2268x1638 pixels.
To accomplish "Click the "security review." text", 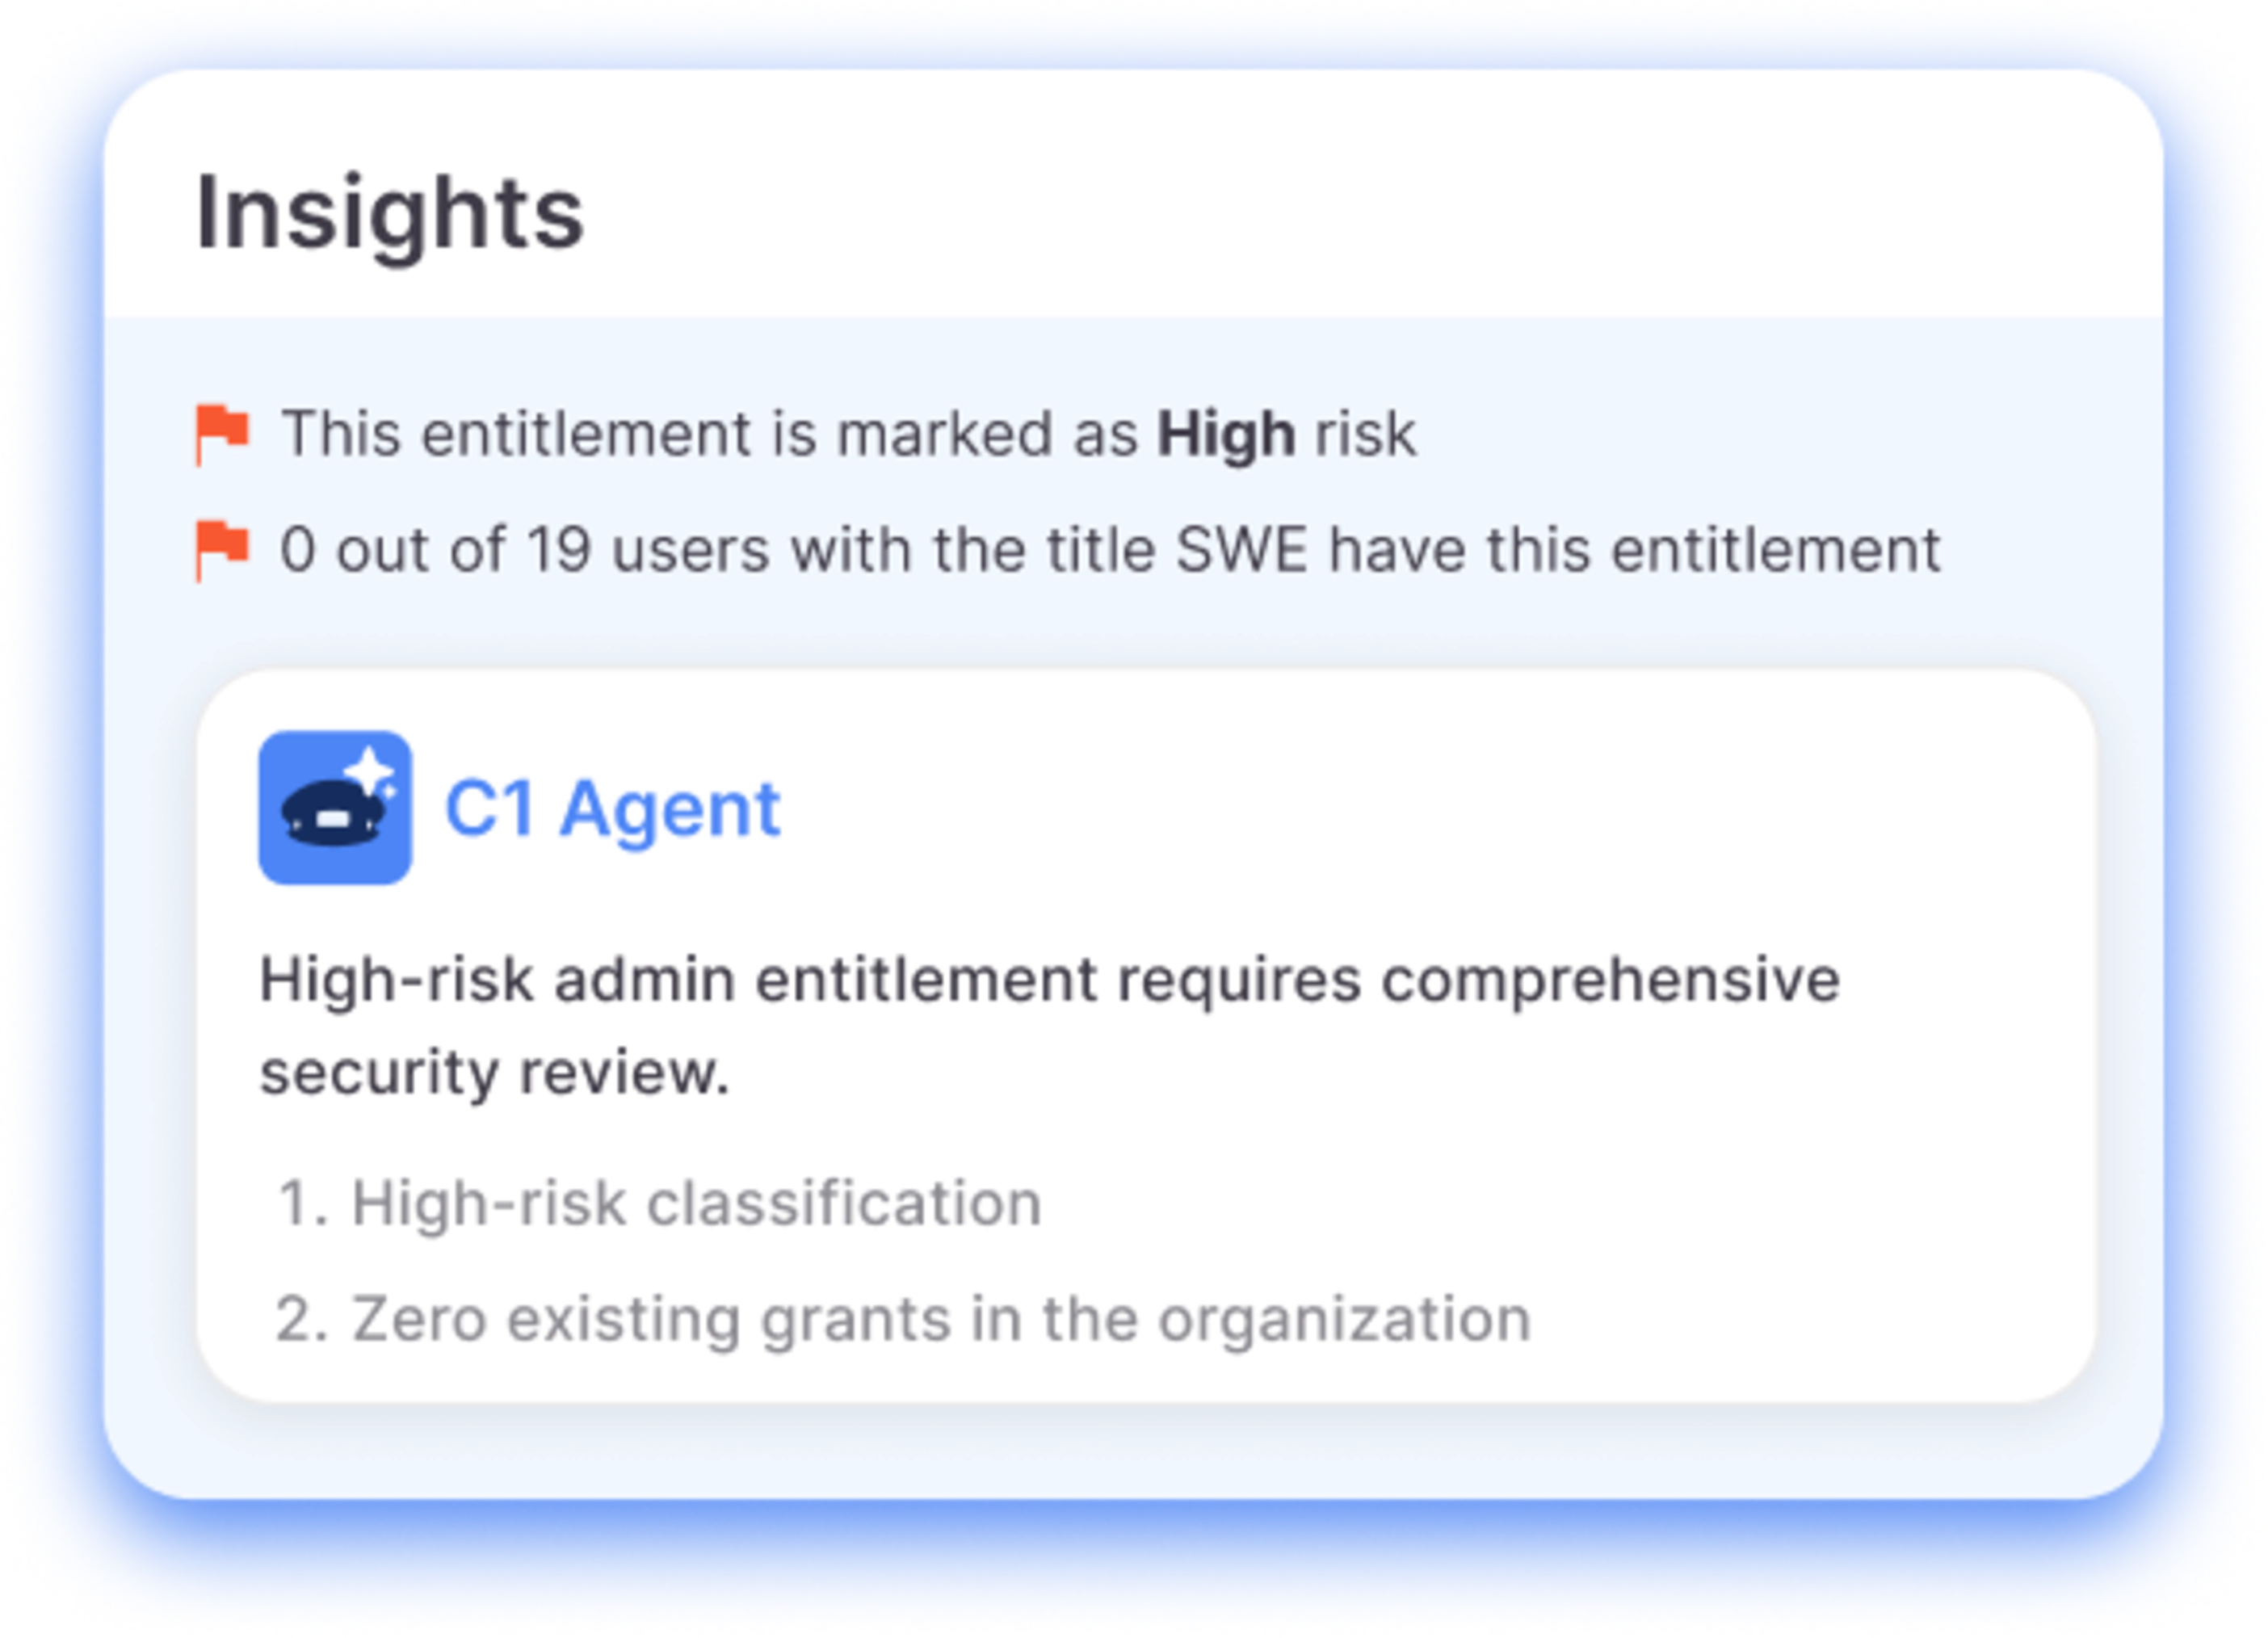I will point(494,1073).
